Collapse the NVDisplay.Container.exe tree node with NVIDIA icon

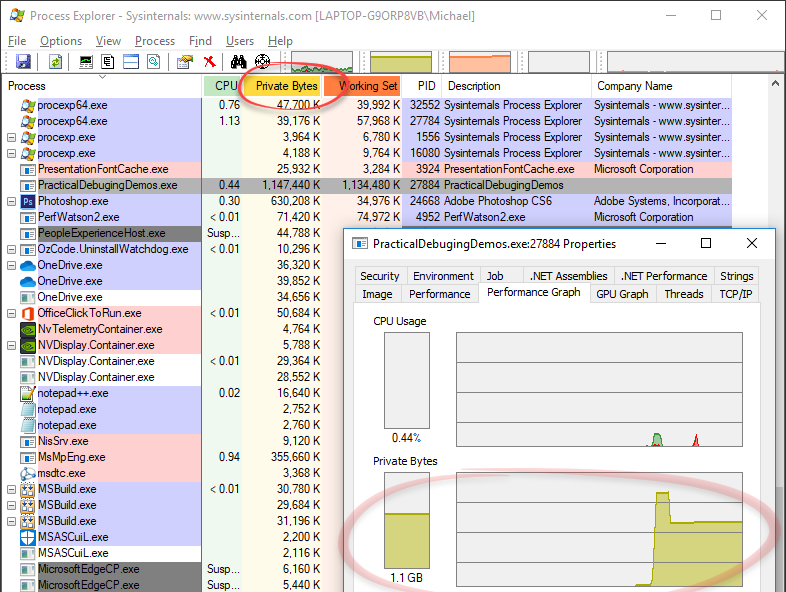click(x=12, y=345)
